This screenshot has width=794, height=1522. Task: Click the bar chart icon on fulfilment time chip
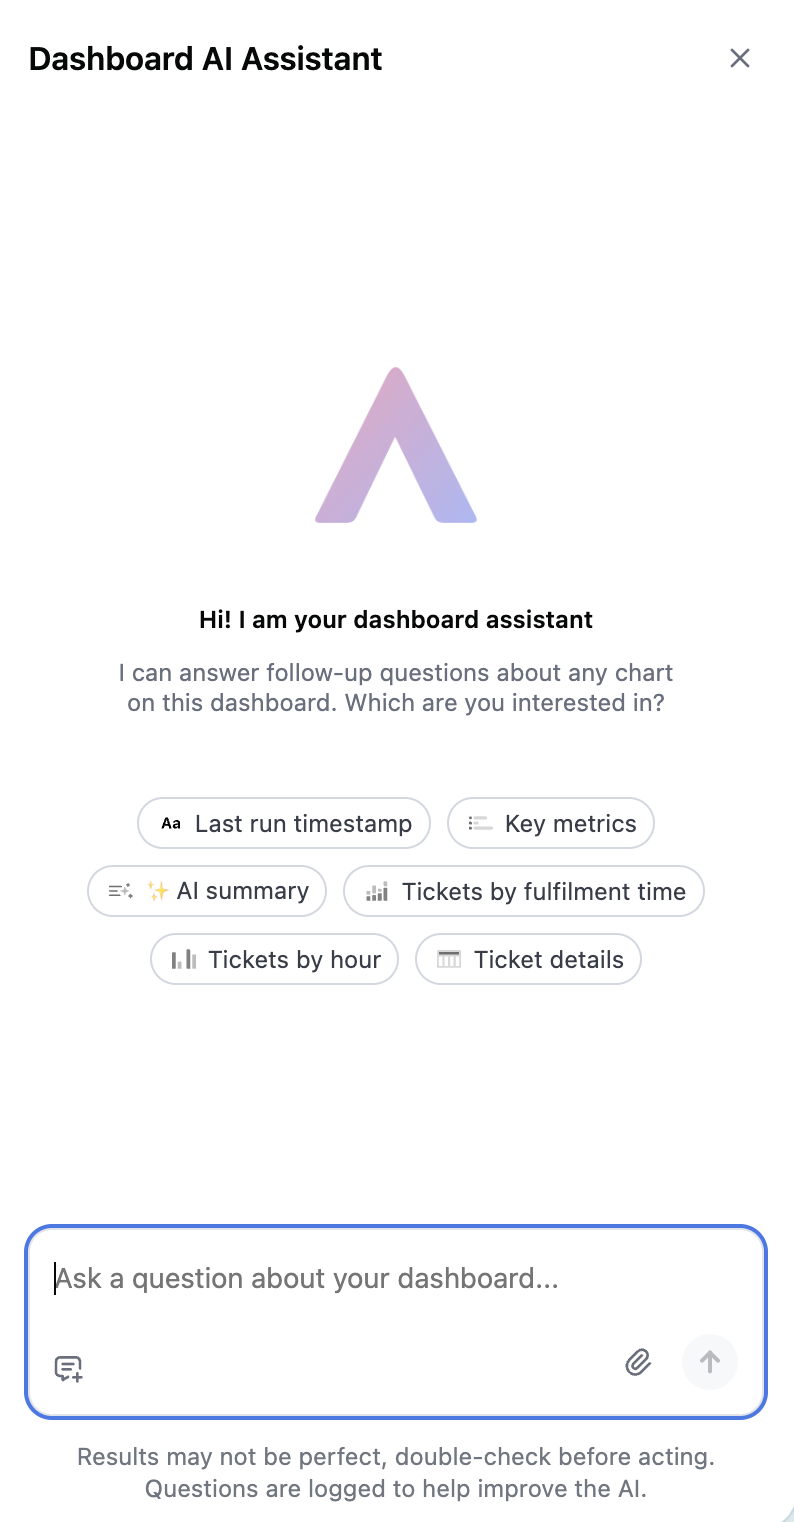point(375,891)
